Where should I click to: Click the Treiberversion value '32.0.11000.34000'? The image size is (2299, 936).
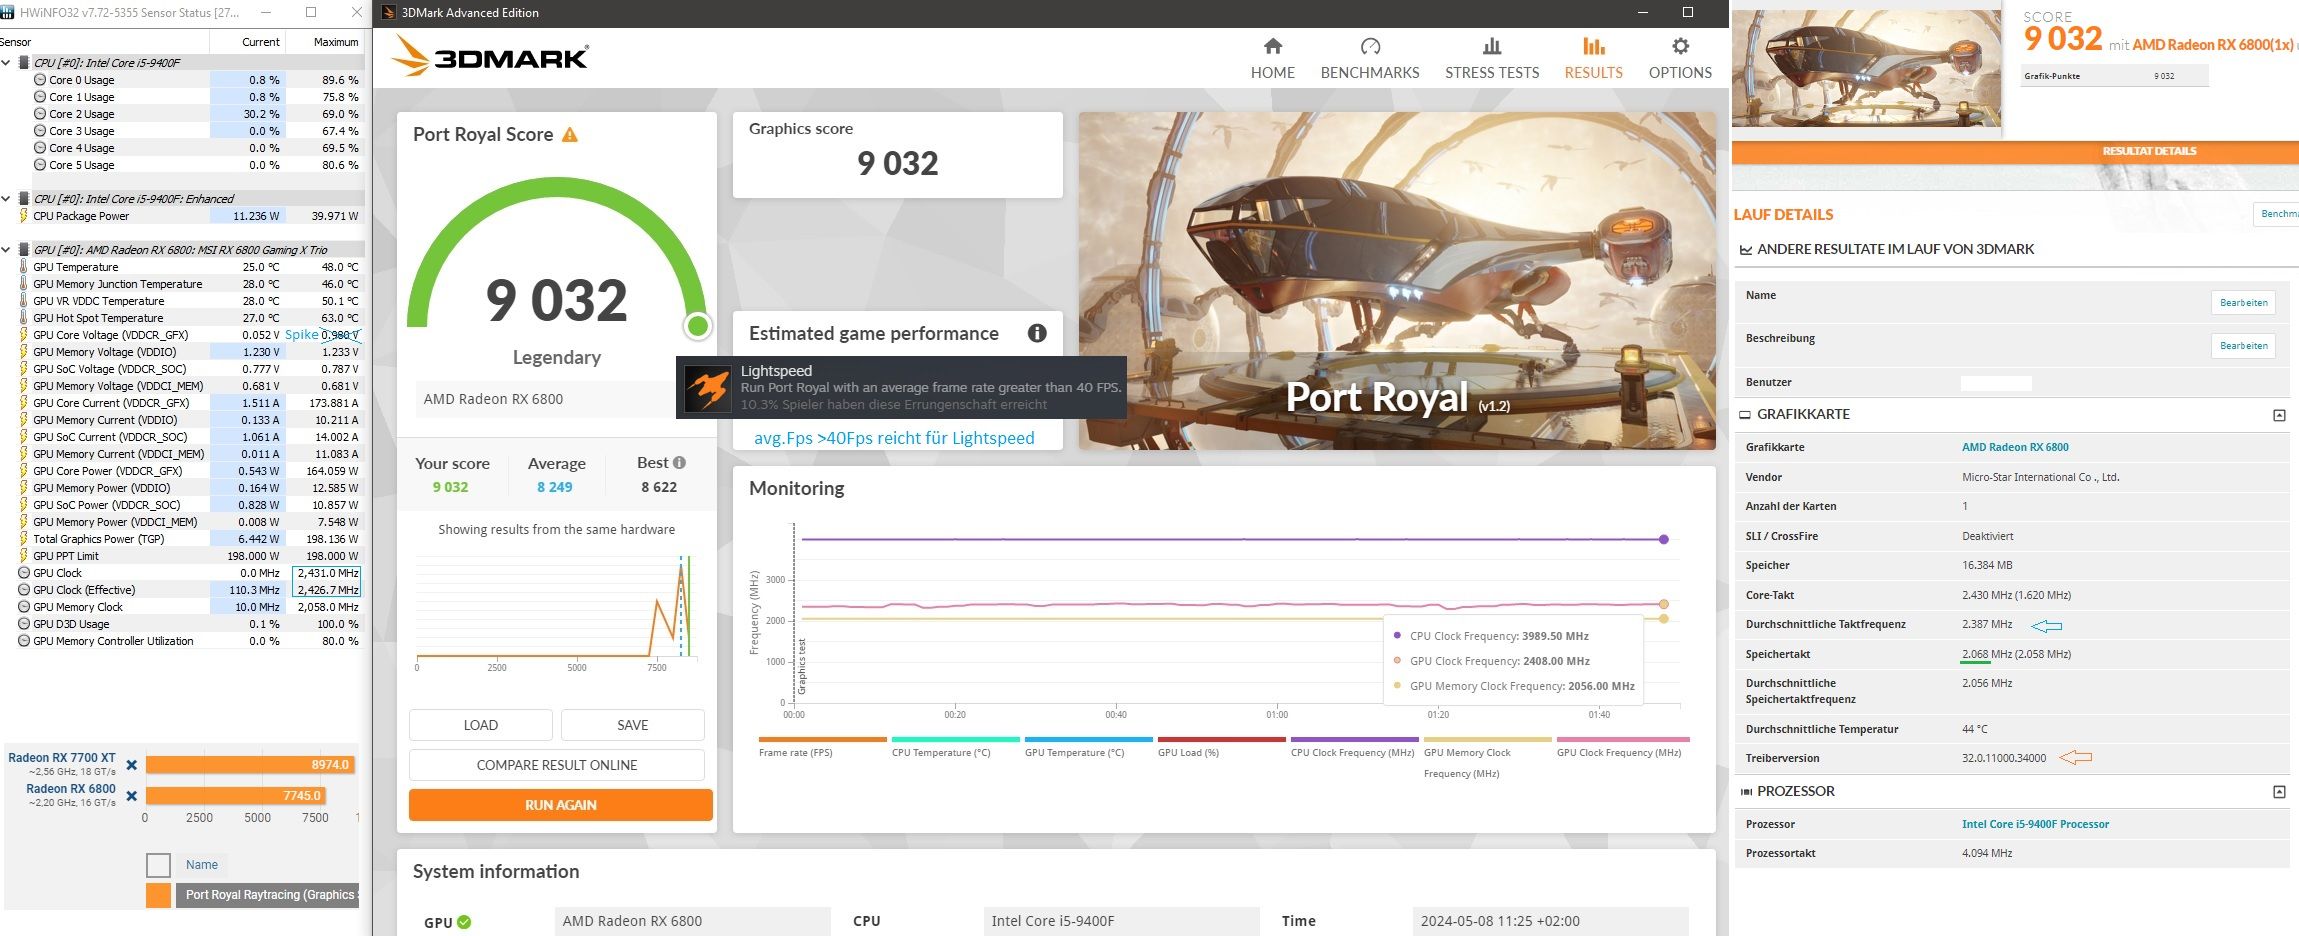(2004, 758)
